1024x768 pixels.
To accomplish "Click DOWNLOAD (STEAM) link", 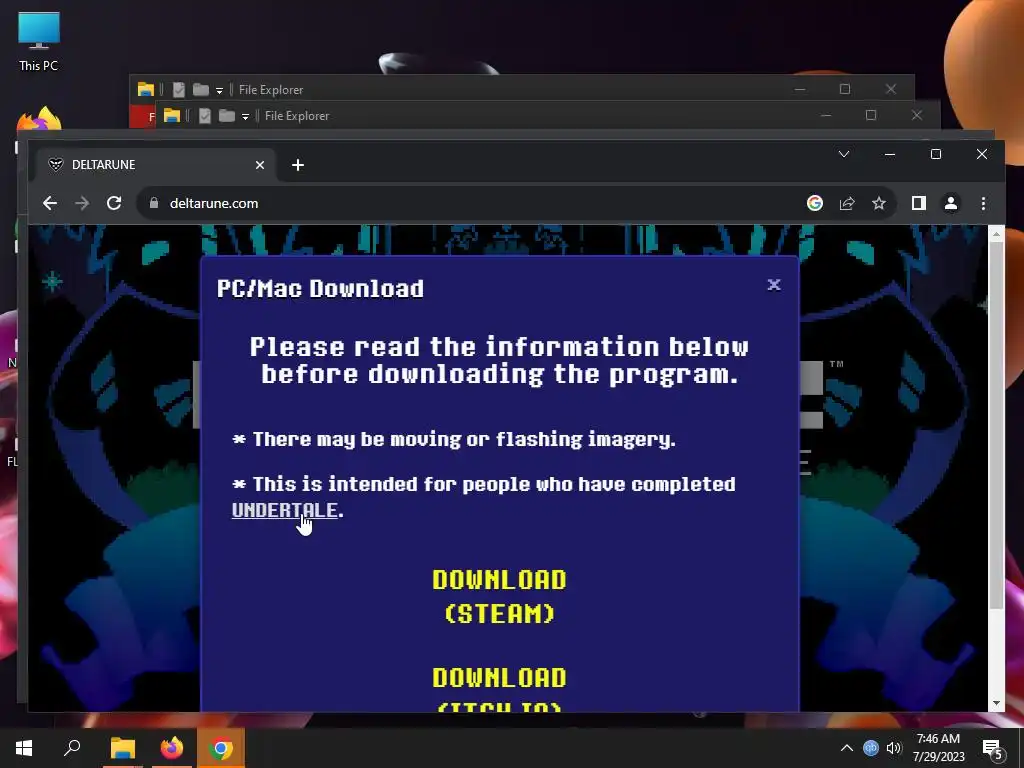I will click(x=500, y=596).
